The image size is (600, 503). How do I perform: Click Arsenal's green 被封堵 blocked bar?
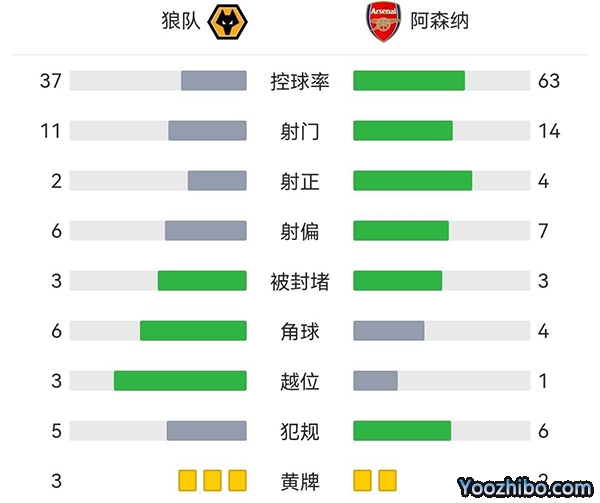[398, 281]
